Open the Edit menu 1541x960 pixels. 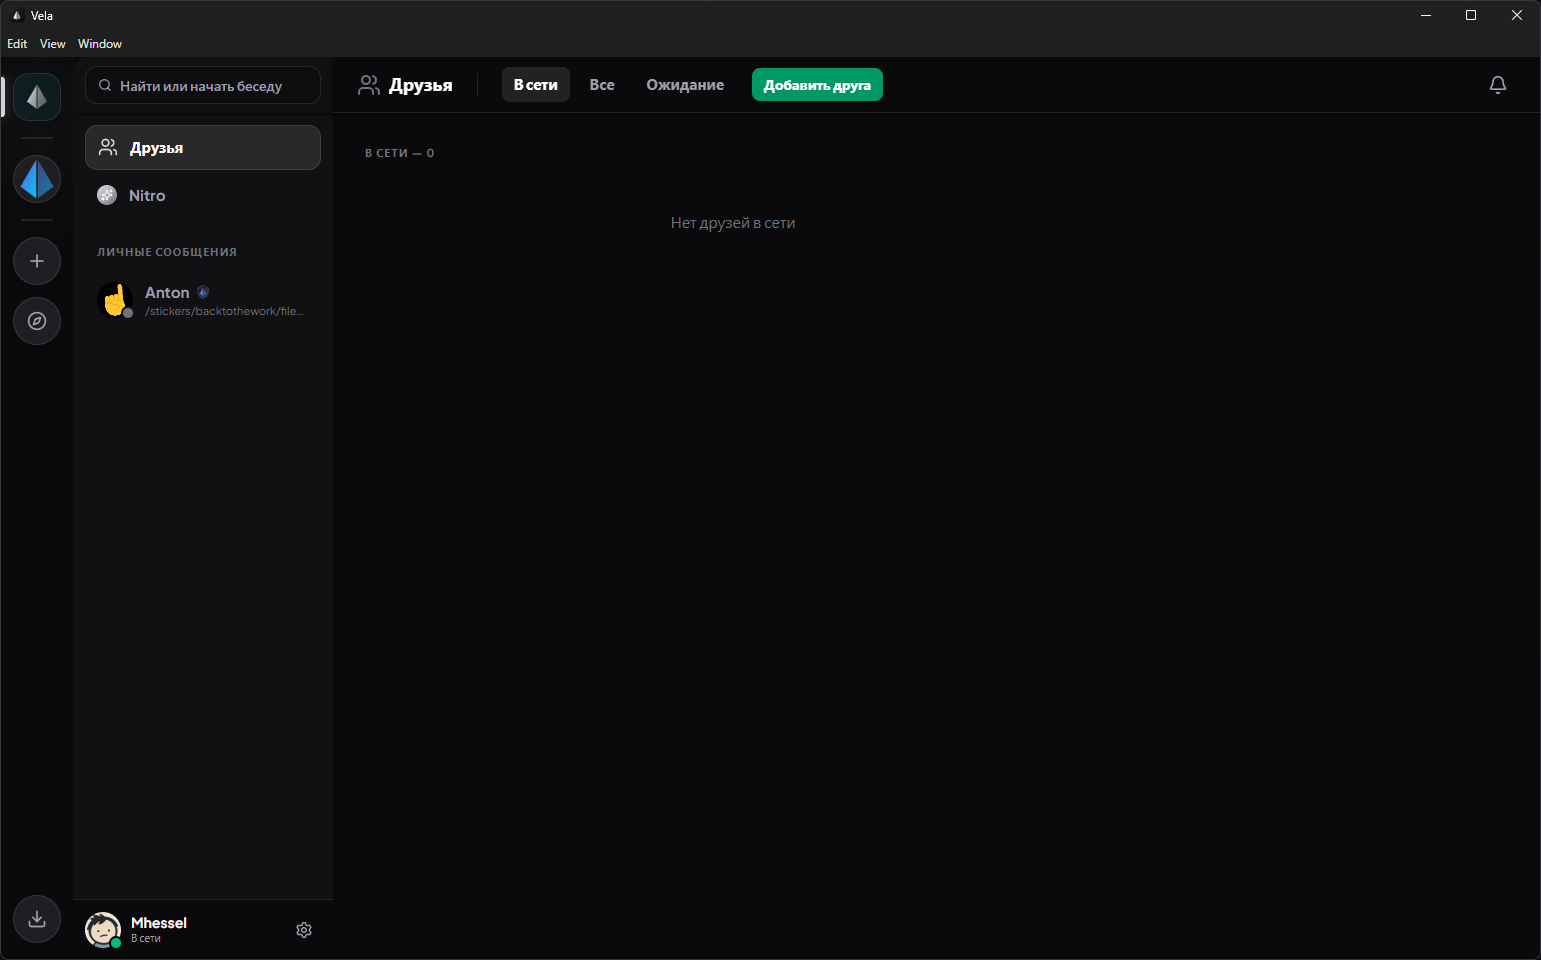[17, 44]
